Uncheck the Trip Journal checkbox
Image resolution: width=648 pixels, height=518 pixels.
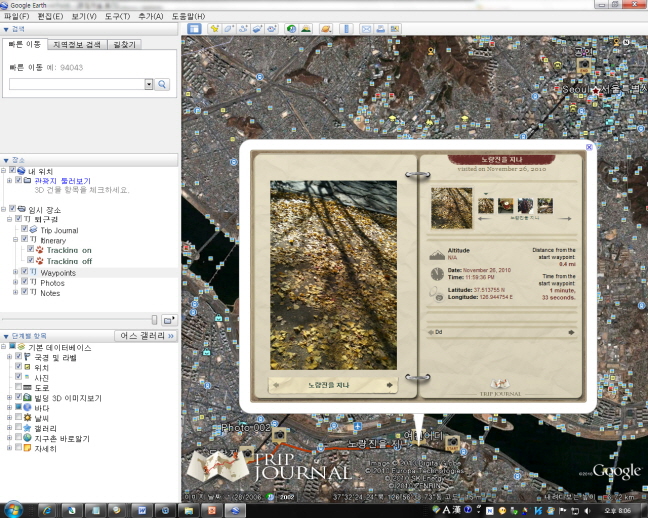click(24, 229)
